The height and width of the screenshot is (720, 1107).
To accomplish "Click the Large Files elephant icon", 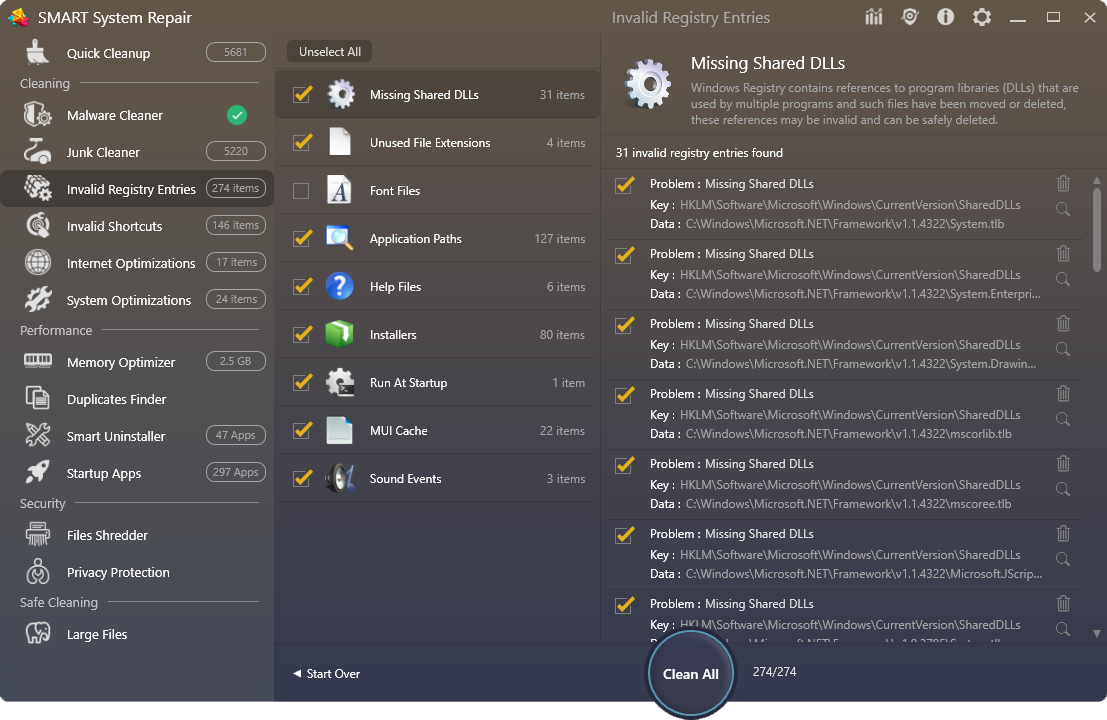I will (38, 634).
